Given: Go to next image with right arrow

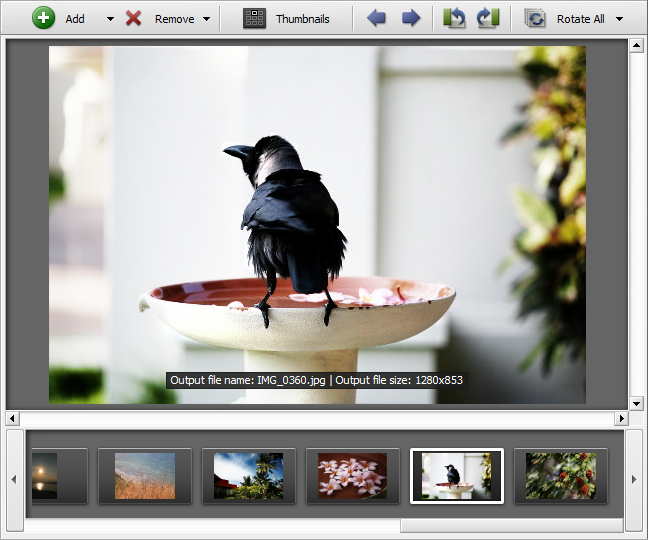Looking at the screenshot, I should (410, 18).
